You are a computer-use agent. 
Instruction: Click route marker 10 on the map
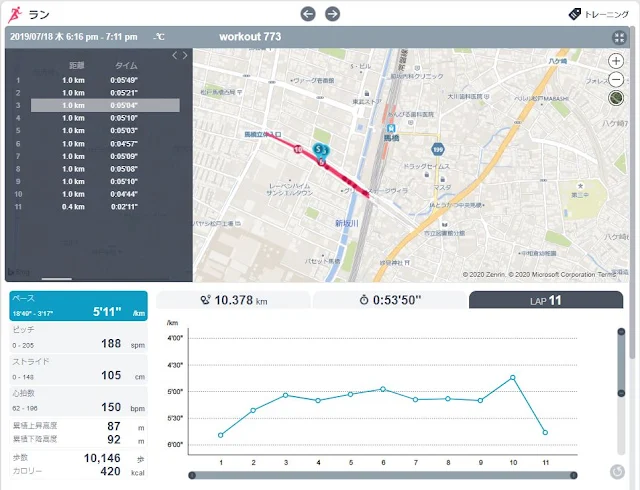pyautogui.click(x=298, y=149)
